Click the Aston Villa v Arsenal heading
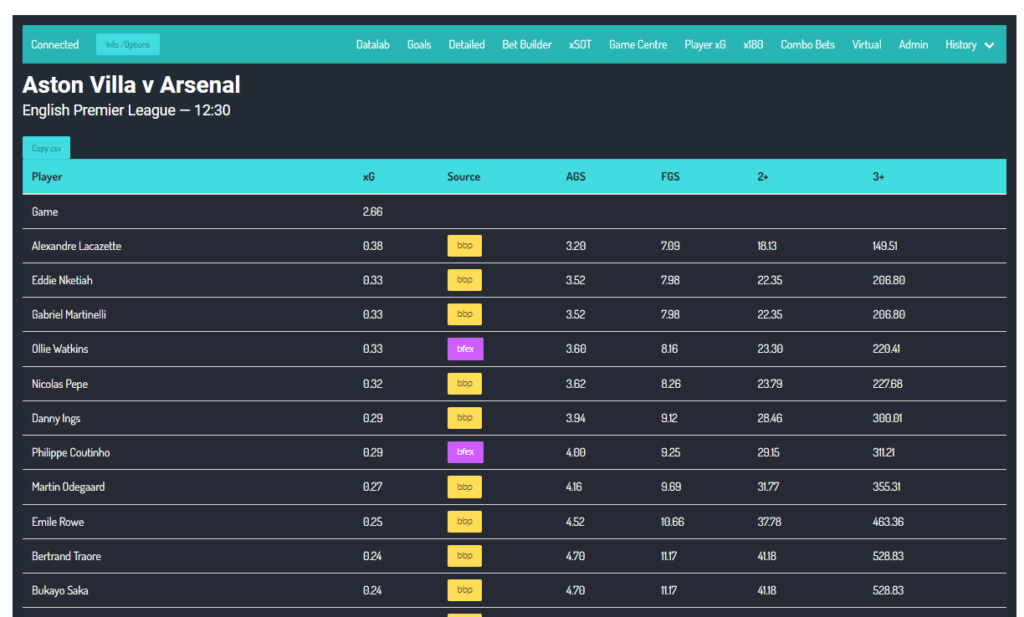The image size is (1024, 617). tap(131, 85)
